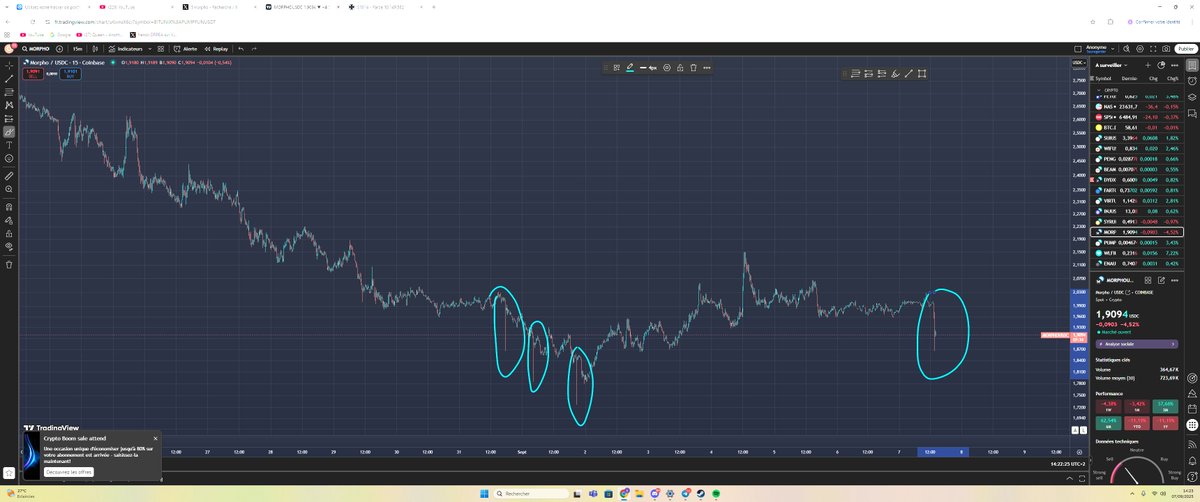Click the add symbol plus icon

[x=60, y=48]
